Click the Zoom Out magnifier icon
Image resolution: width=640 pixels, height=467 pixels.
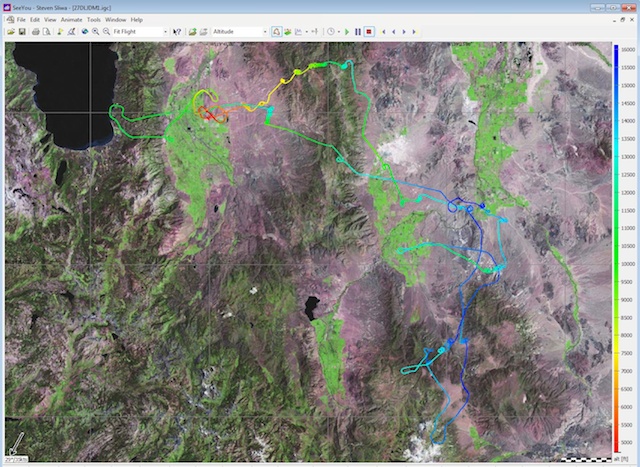click(106, 32)
